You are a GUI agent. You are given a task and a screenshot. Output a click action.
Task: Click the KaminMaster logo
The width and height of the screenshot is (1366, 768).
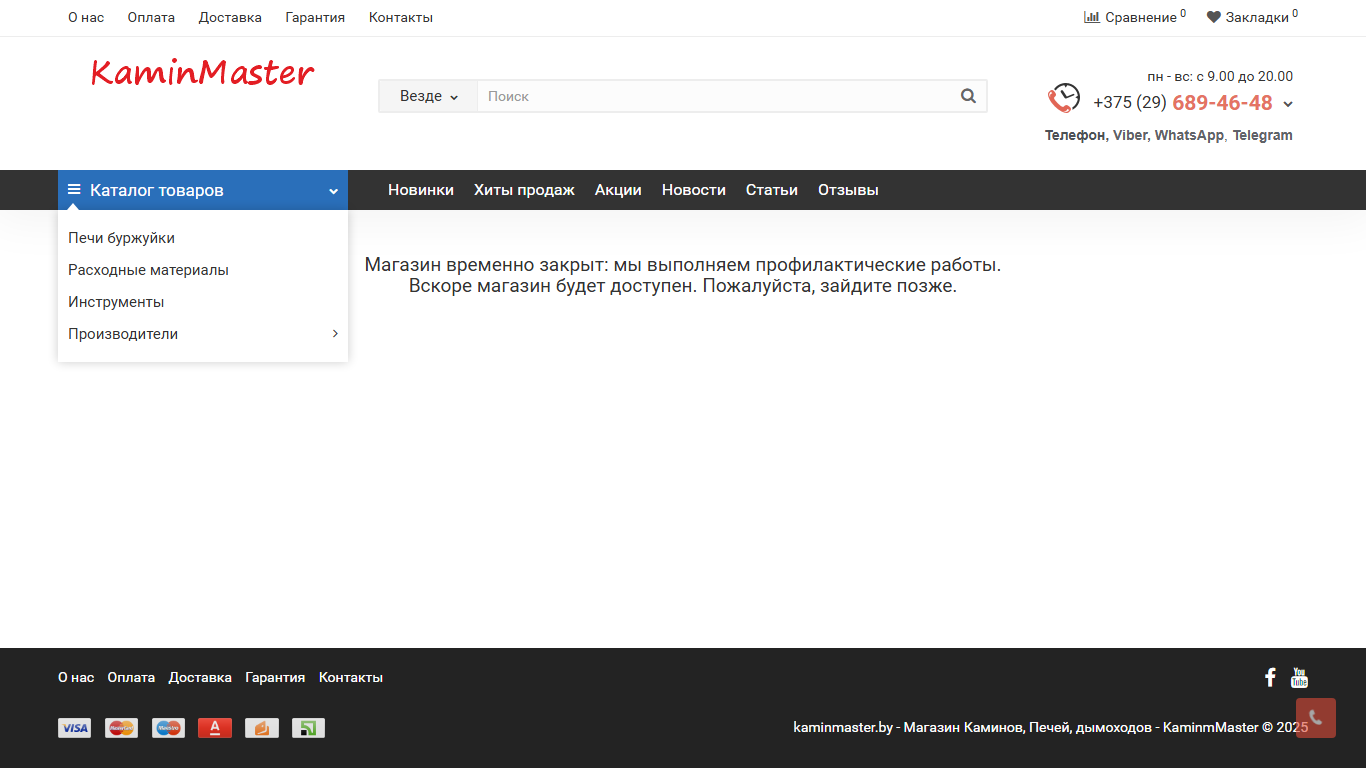click(x=202, y=73)
